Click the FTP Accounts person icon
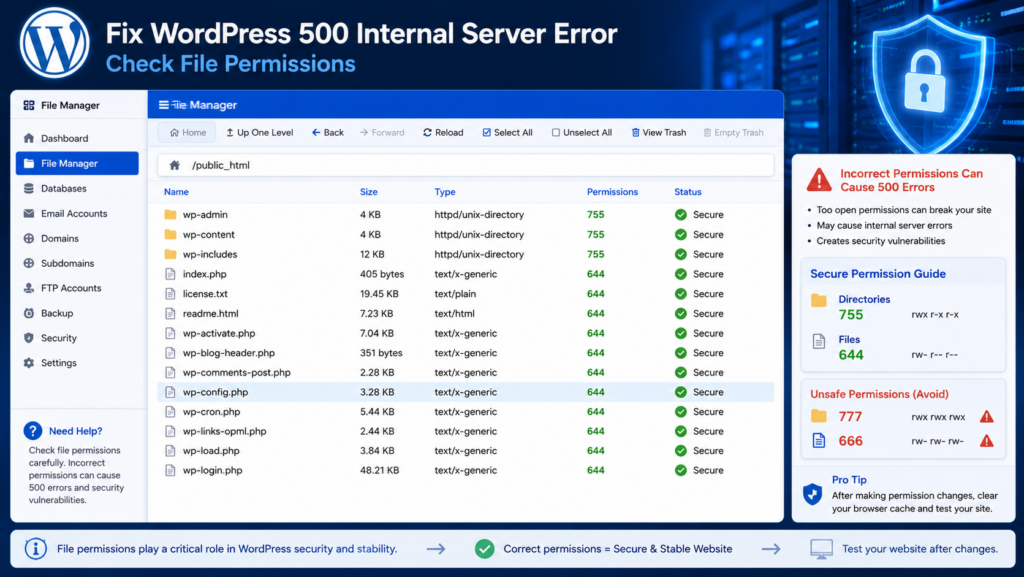This screenshot has height=577, width=1024. click(x=29, y=288)
